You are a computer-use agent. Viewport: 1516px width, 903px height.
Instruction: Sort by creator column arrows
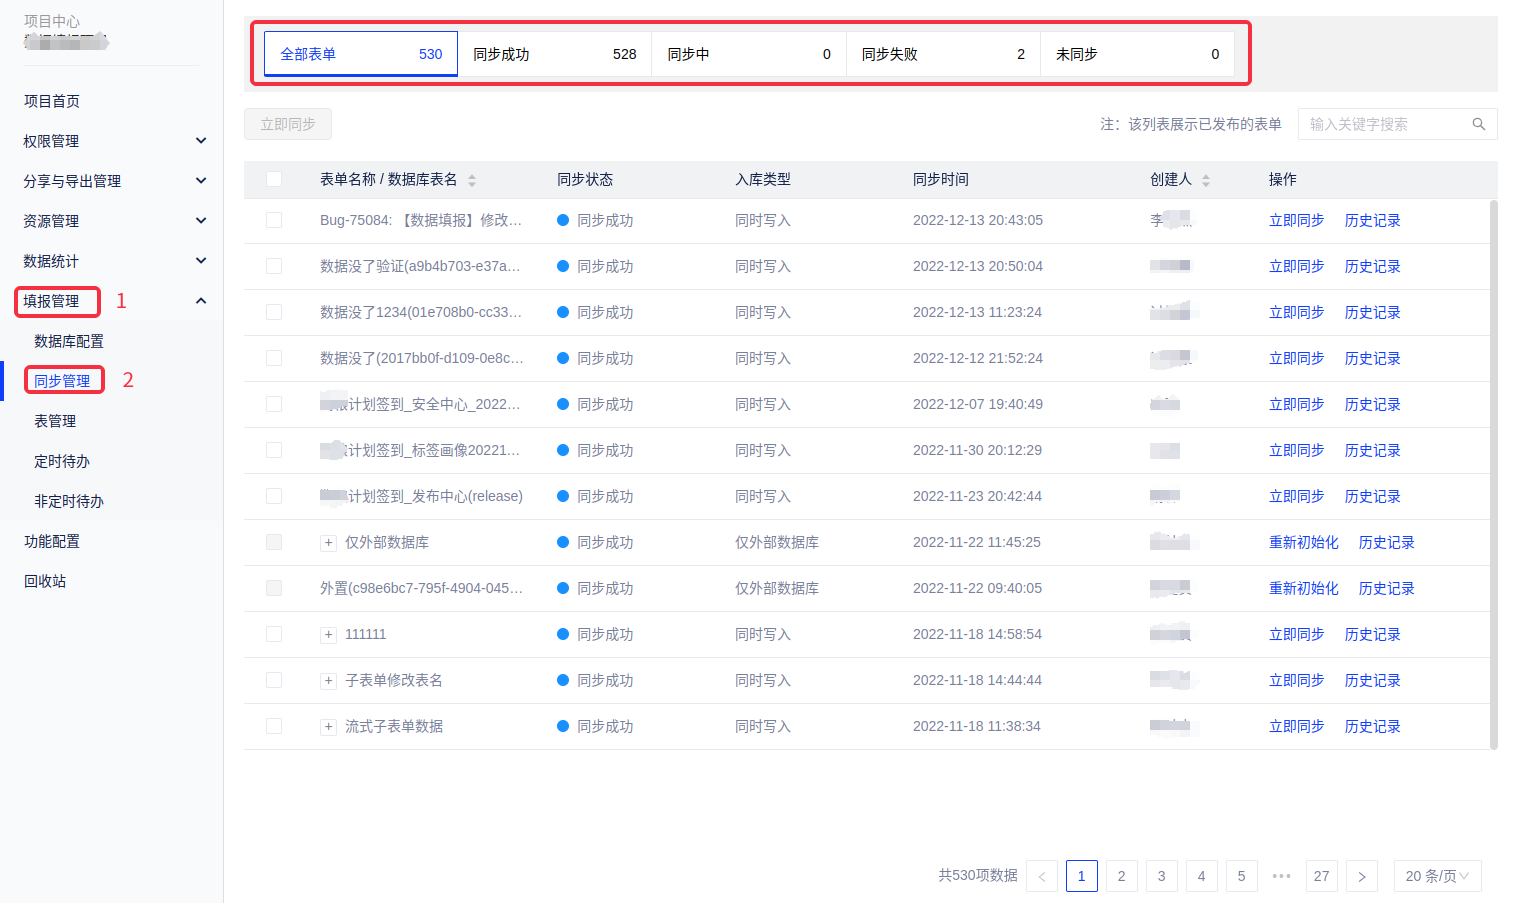[x=1206, y=180]
